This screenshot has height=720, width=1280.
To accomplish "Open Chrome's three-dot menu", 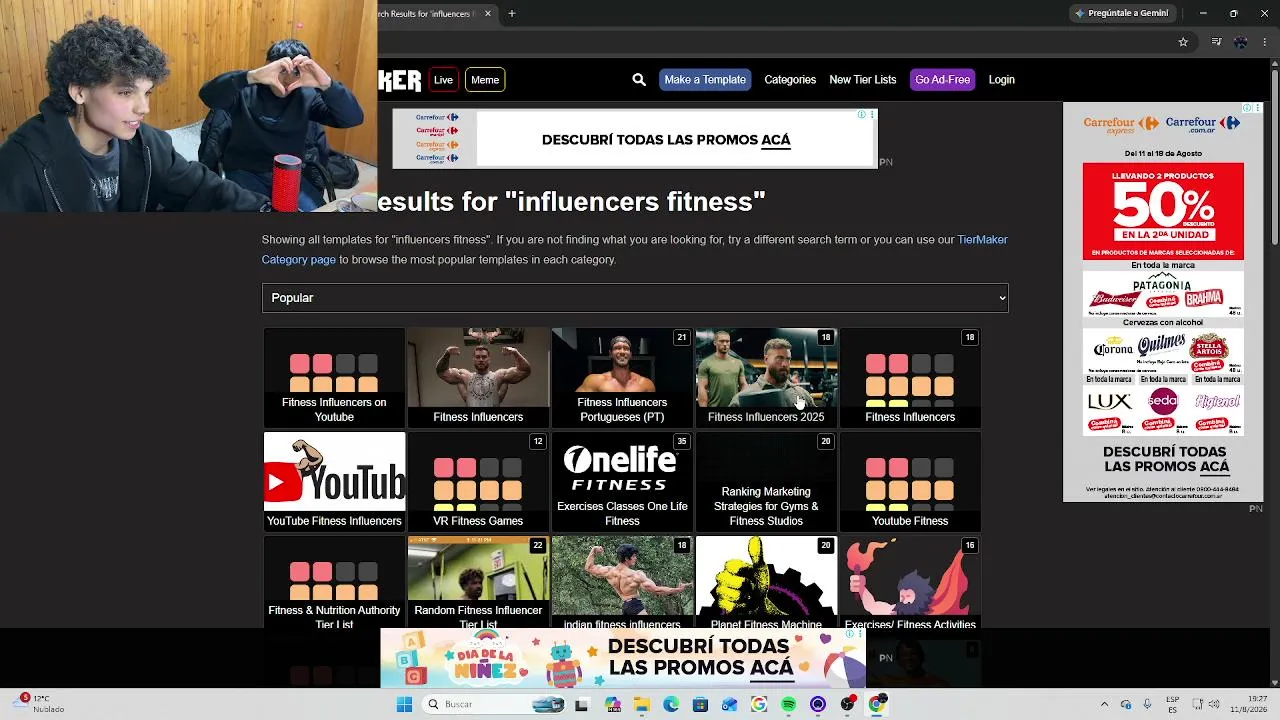I will [1266, 42].
